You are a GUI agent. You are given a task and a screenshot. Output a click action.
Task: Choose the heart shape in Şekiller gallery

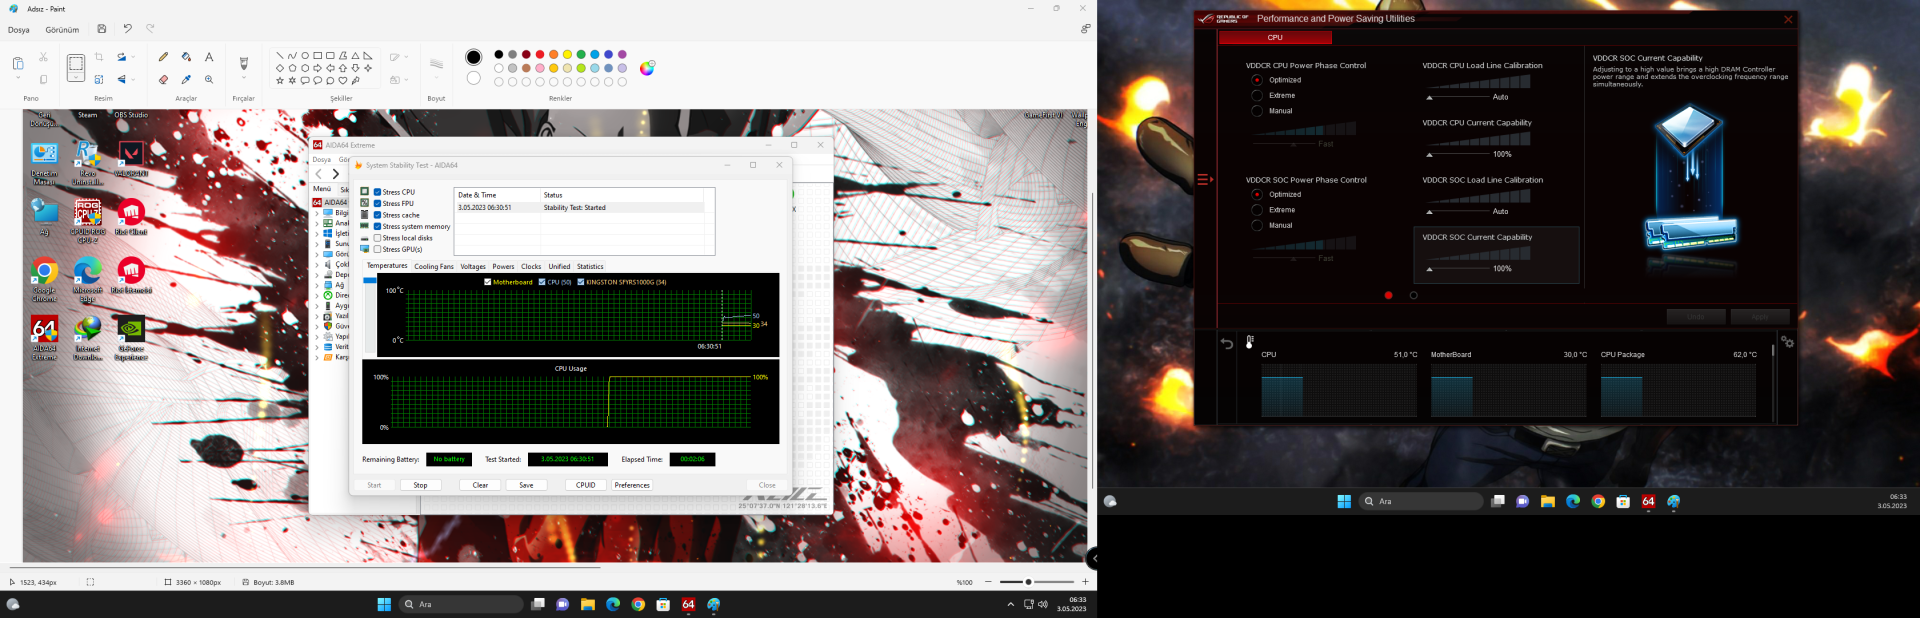pos(342,81)
